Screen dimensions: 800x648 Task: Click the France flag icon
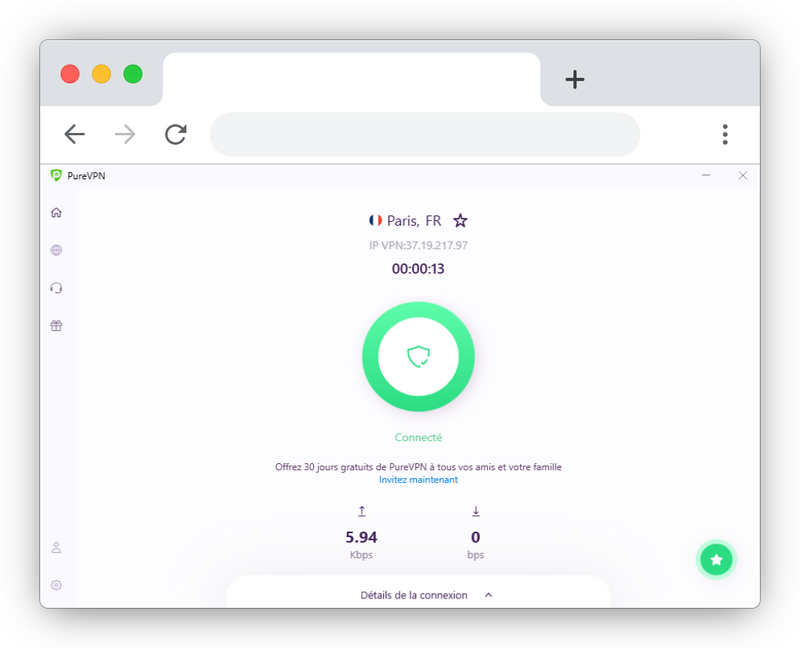click(376, 220)
